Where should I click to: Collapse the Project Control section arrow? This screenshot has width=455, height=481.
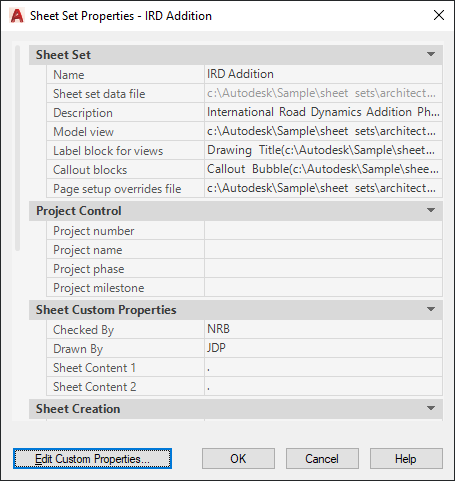[x=431, y=210]
